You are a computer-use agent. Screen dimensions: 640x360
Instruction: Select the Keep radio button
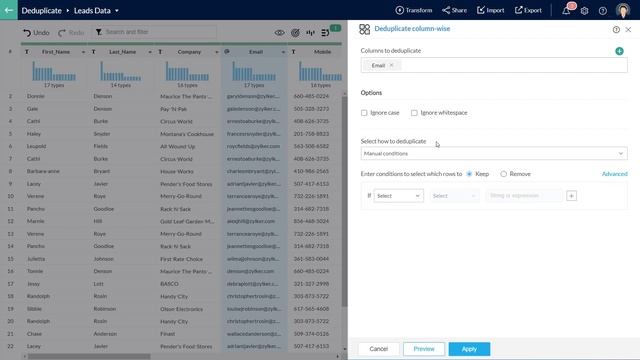(469, 174)
